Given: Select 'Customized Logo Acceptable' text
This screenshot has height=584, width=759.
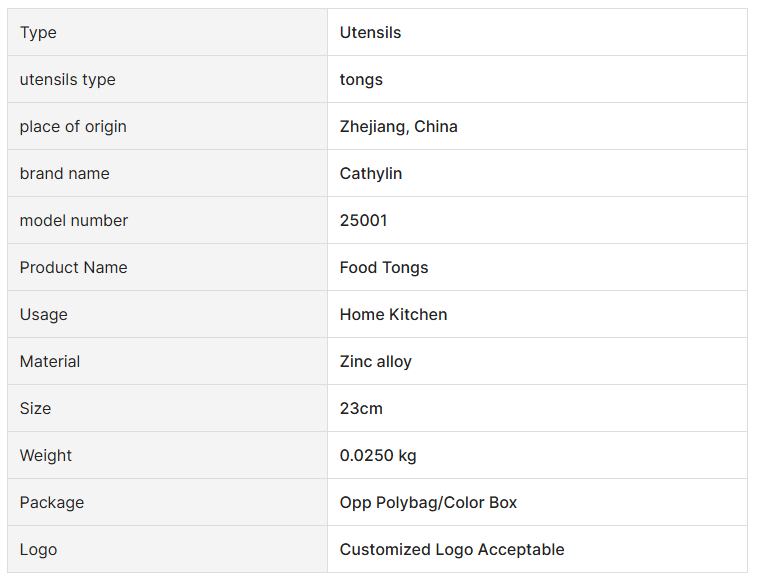Looking at the screenshot, I should (x=452, y=550).
